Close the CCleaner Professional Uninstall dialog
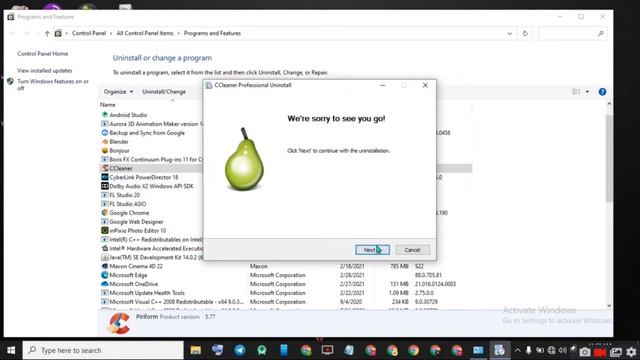Viewport: 640px width, 360px height. point(425,85)
